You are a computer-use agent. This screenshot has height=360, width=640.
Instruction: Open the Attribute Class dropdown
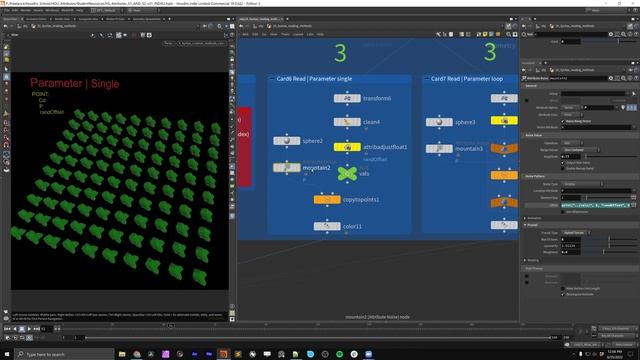coord(571,115)
